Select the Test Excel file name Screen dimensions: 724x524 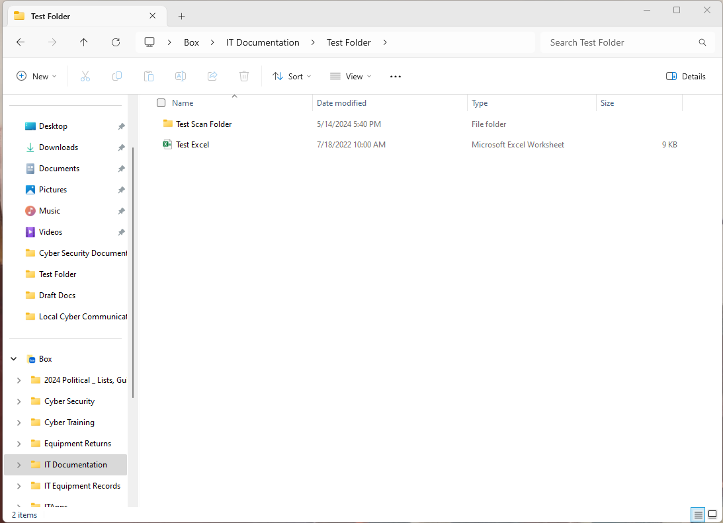193,145
